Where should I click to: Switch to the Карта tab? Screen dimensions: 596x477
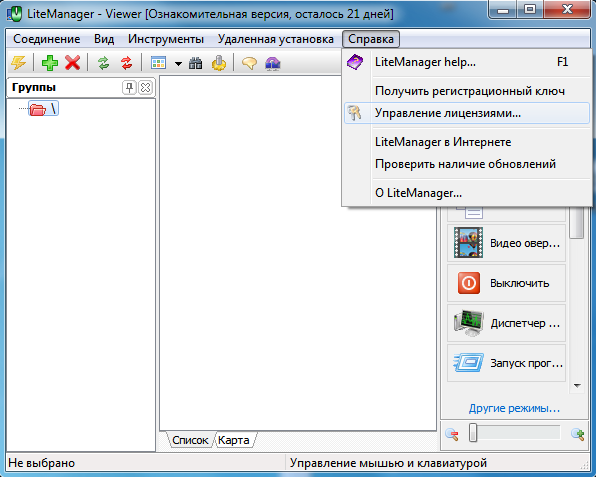click(x=234, y=440)
